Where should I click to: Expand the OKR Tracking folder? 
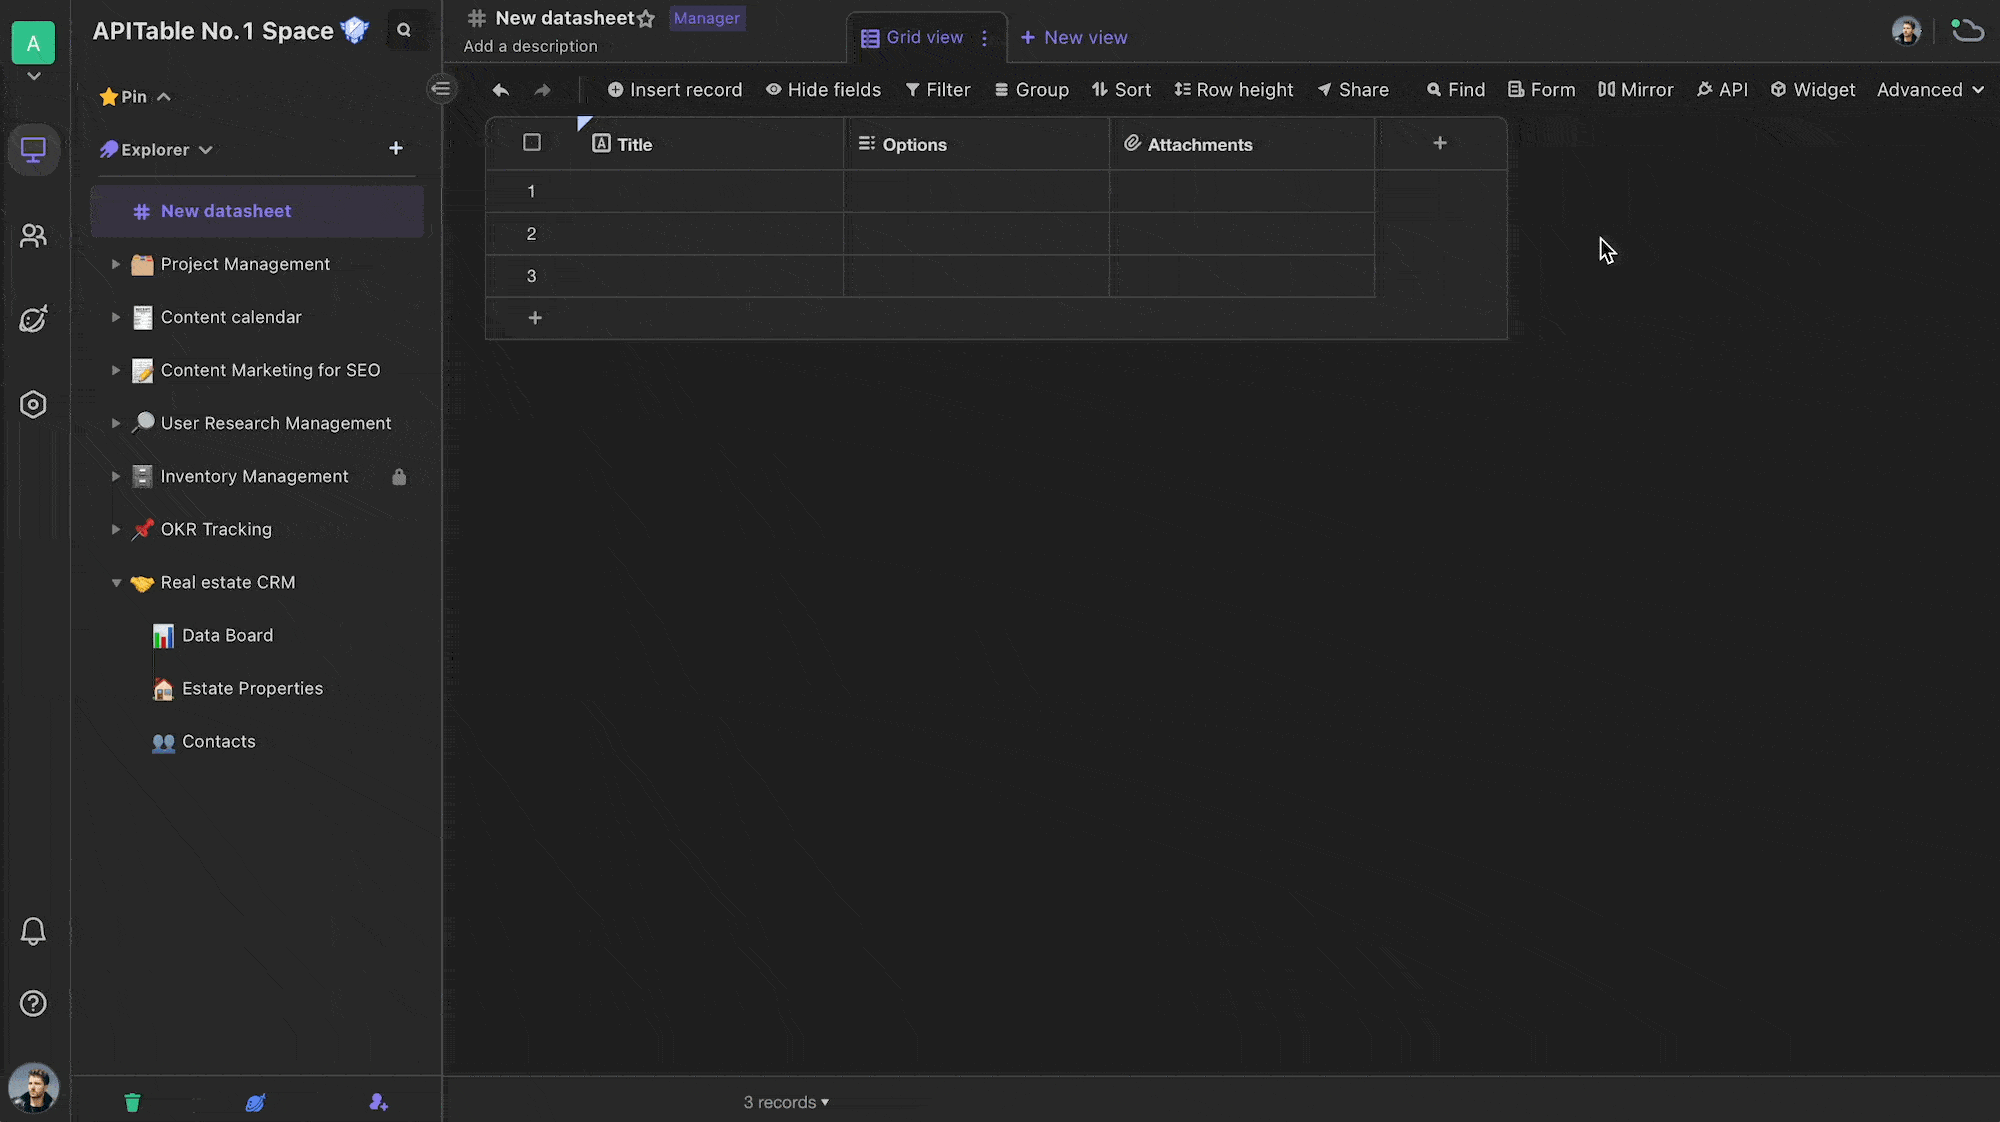(115, 529)
